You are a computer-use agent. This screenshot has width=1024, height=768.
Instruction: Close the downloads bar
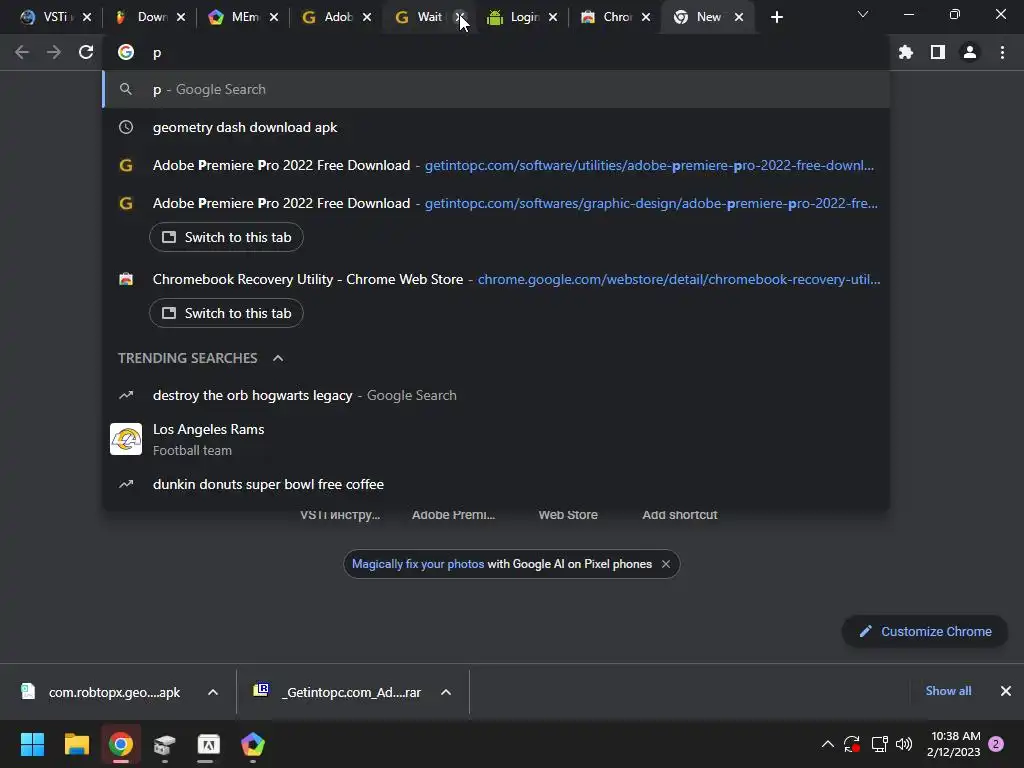coord(1006,691)
